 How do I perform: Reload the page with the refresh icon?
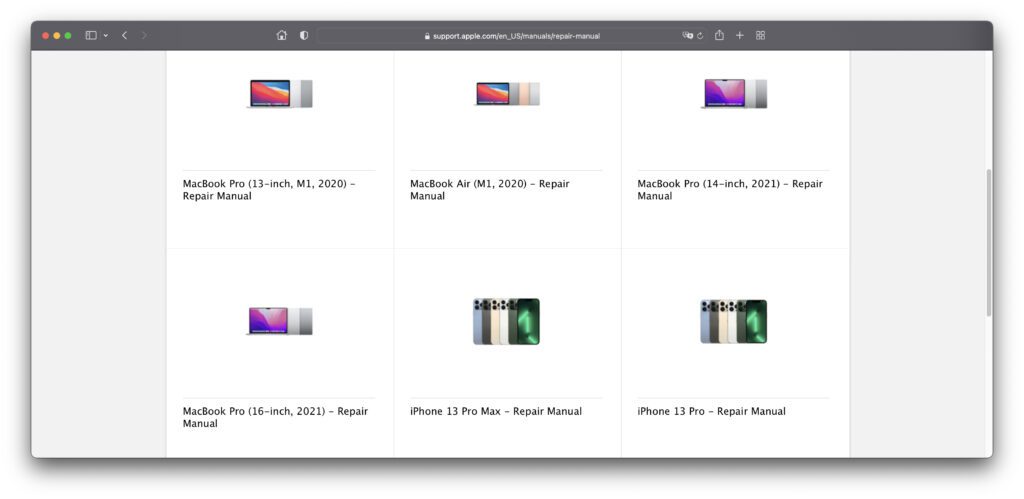[x=700, y=36]
